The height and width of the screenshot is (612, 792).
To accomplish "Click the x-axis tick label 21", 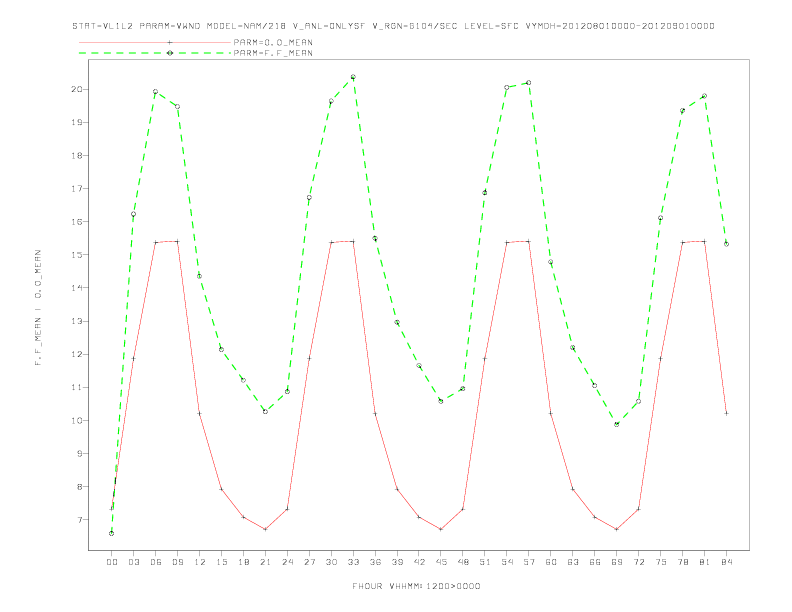I will click(x=265, y=562).
